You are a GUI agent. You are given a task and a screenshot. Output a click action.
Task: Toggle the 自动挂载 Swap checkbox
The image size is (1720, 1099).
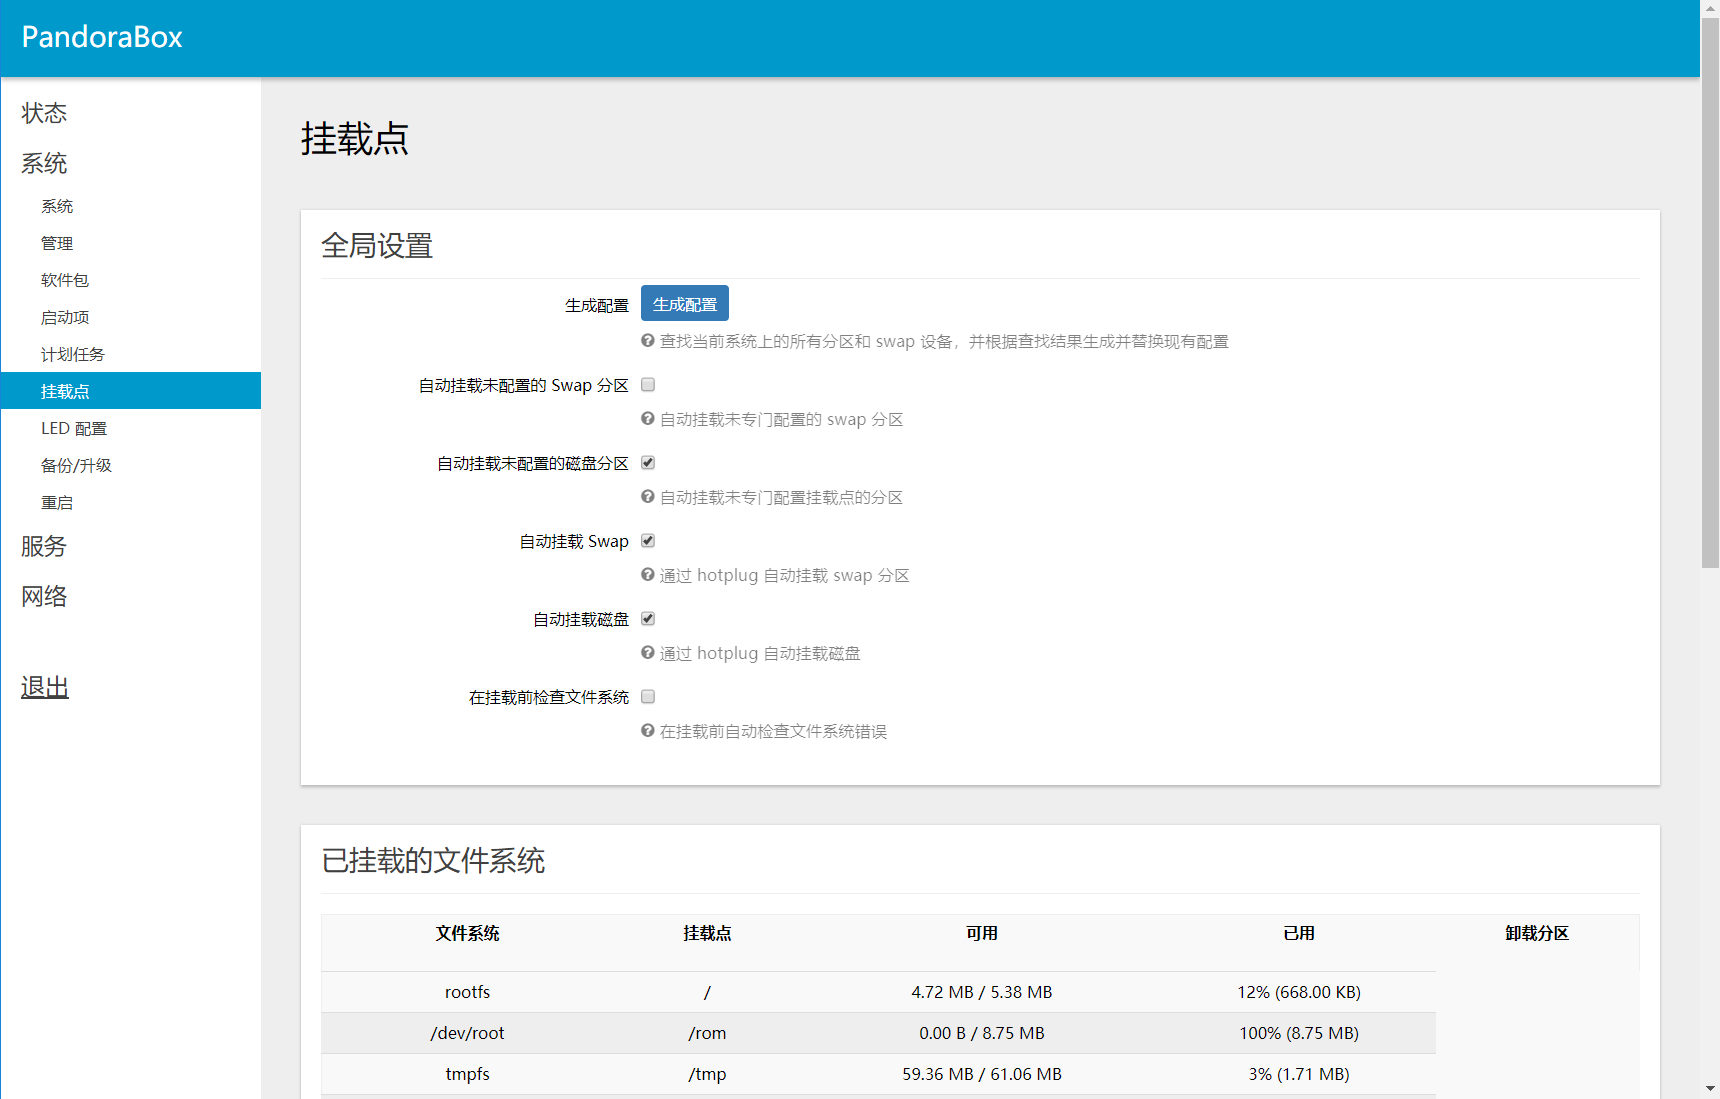(648, 541)
